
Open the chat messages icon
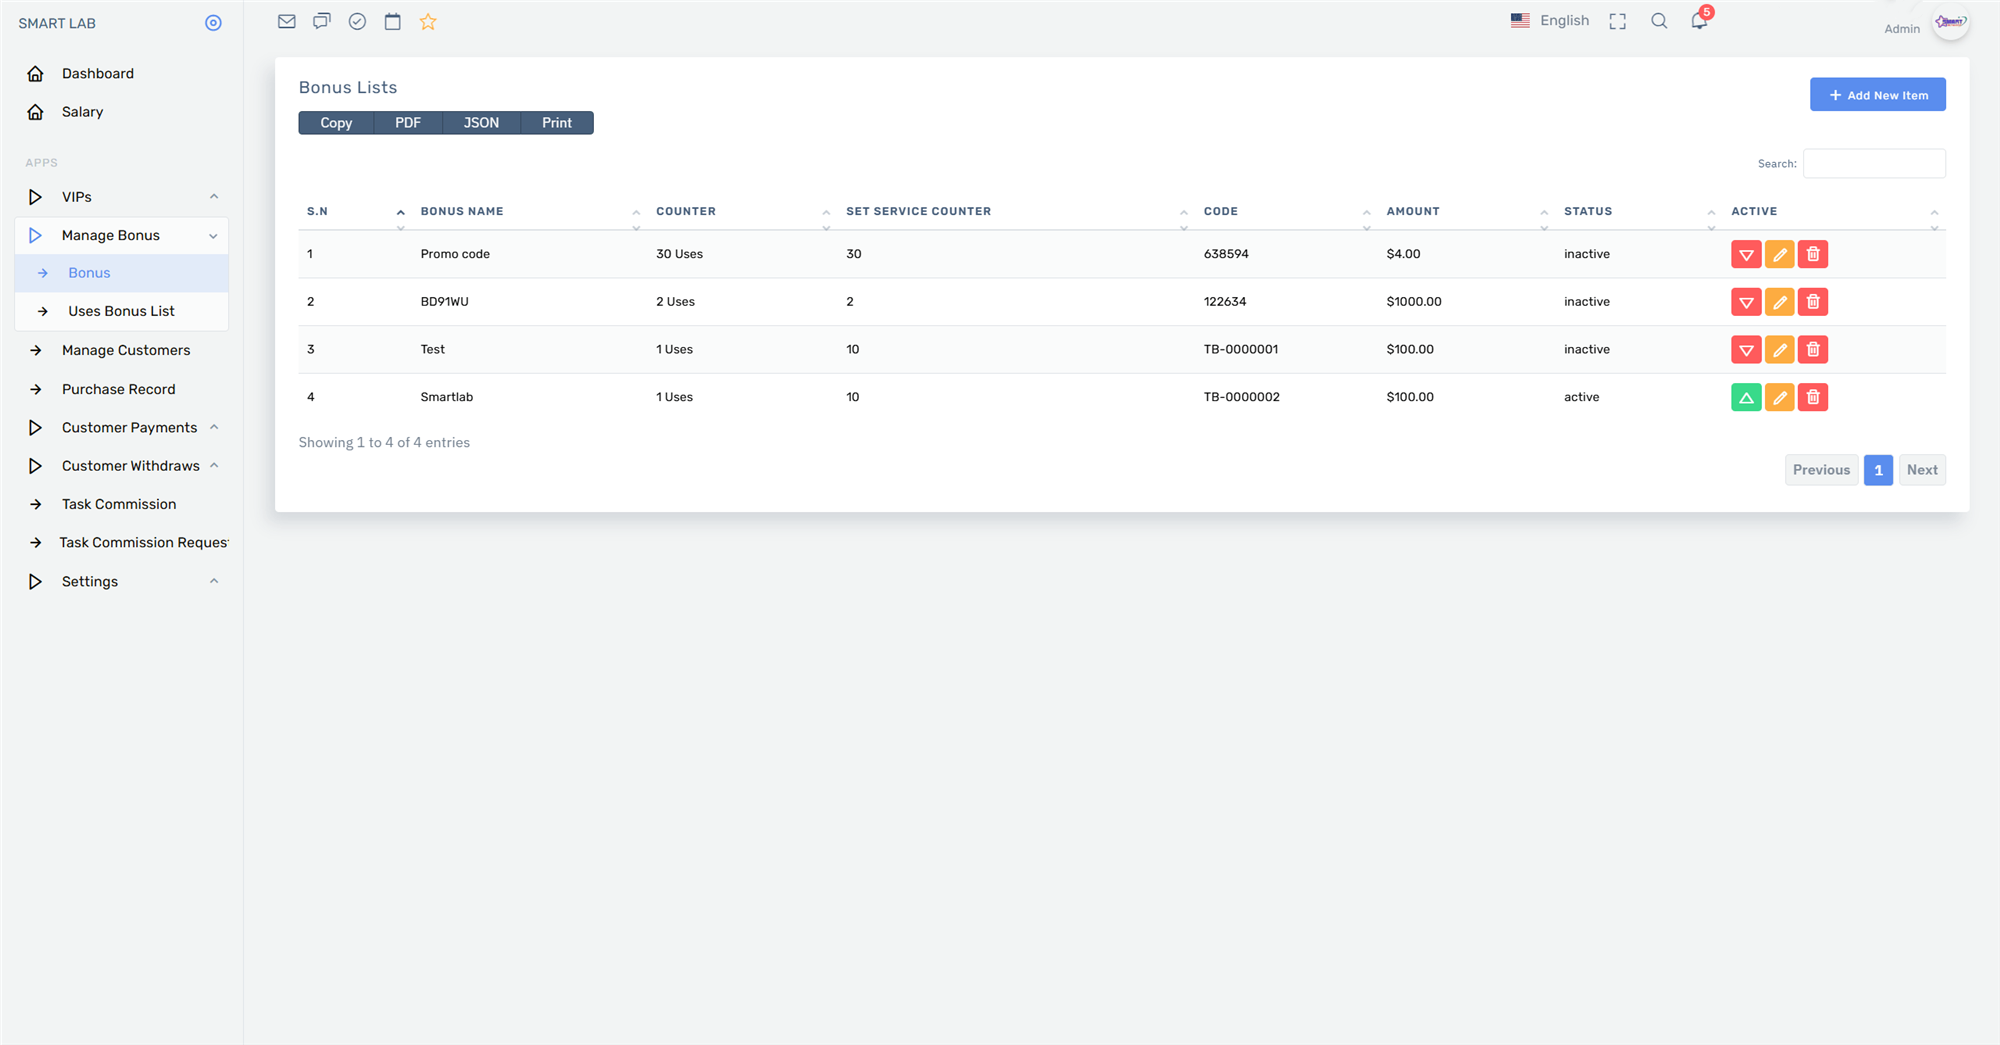321,21
